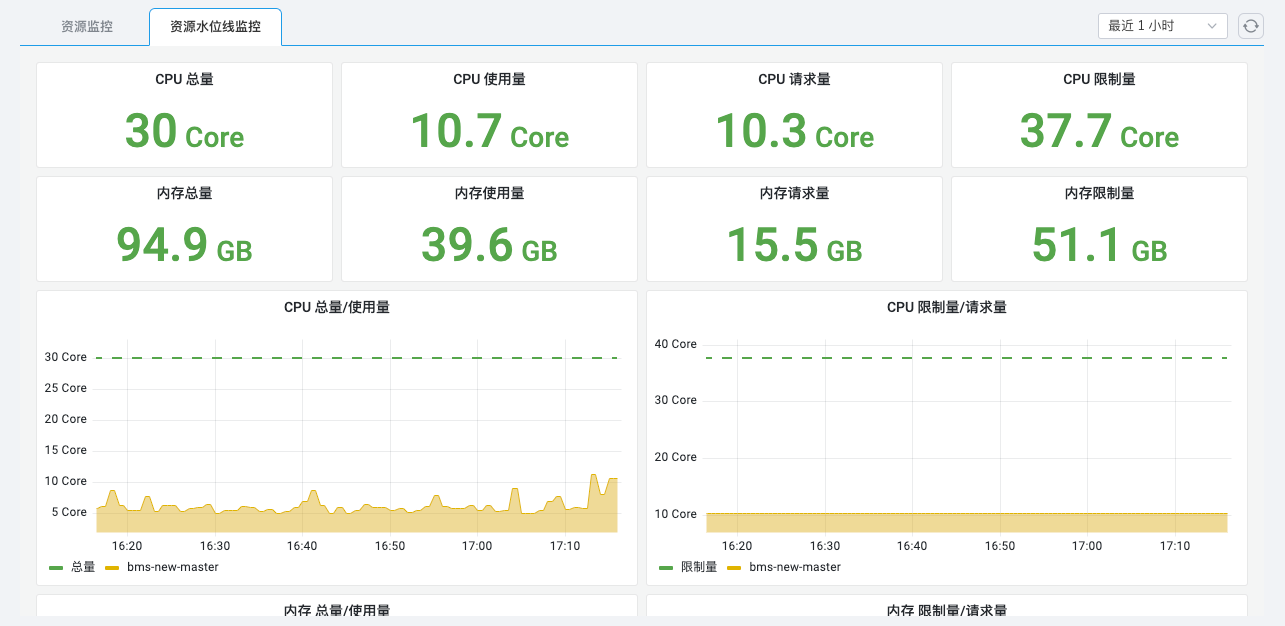Click the CPU 限制量 37.7 Core value
Viewport: 1285px width, 626px height.
[x=1099, y=132]
